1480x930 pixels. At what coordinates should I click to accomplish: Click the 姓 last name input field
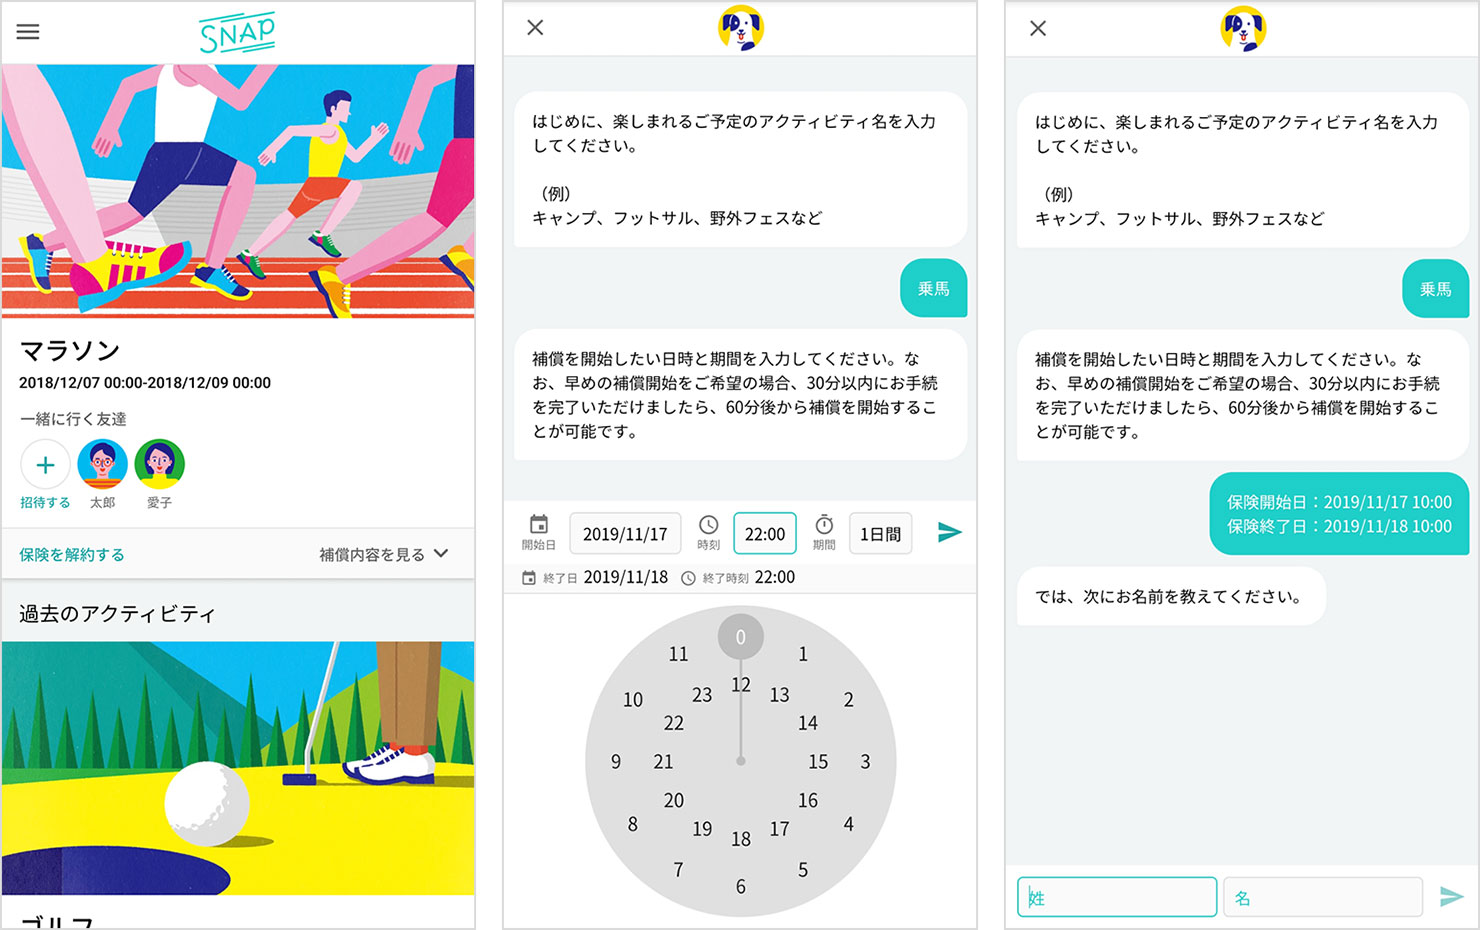pyautogui.click(x=1117, y=897)
